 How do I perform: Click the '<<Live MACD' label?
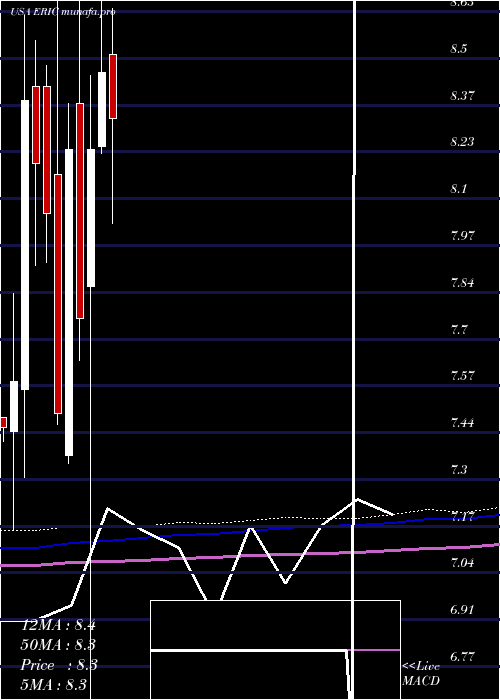pyautogui.click(x=421, y=674)
